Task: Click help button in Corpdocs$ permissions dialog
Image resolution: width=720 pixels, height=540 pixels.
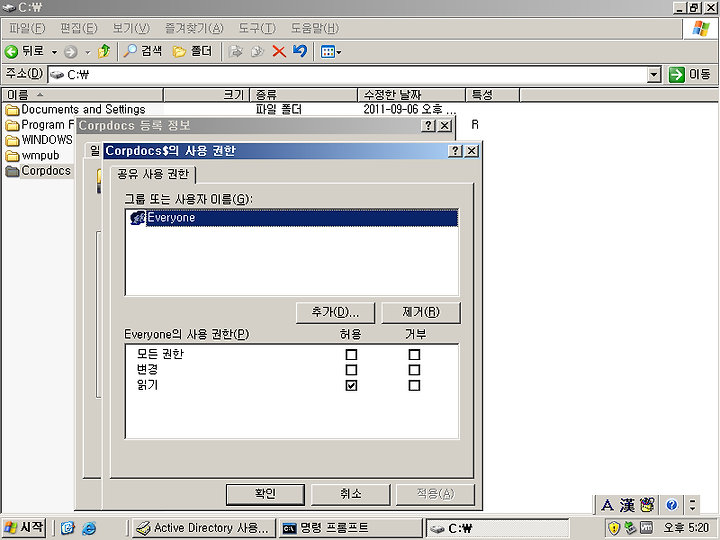Action: (x=455, y=151)
